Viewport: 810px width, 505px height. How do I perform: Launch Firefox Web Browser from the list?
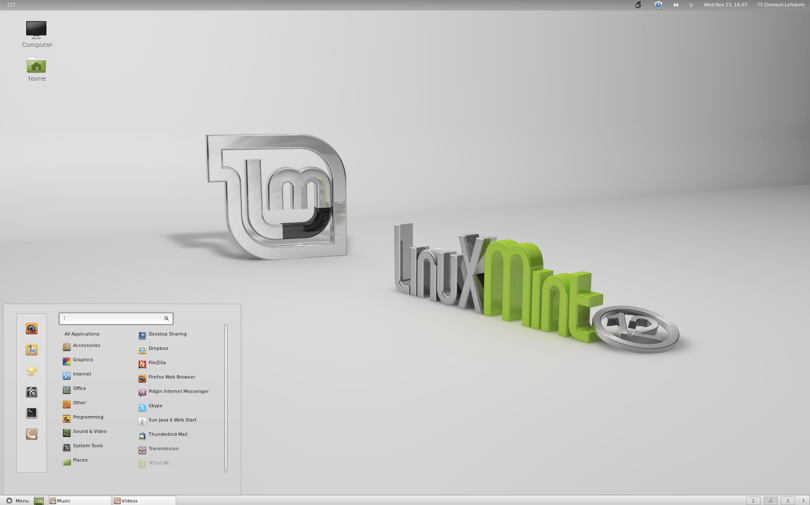(167, 377)
